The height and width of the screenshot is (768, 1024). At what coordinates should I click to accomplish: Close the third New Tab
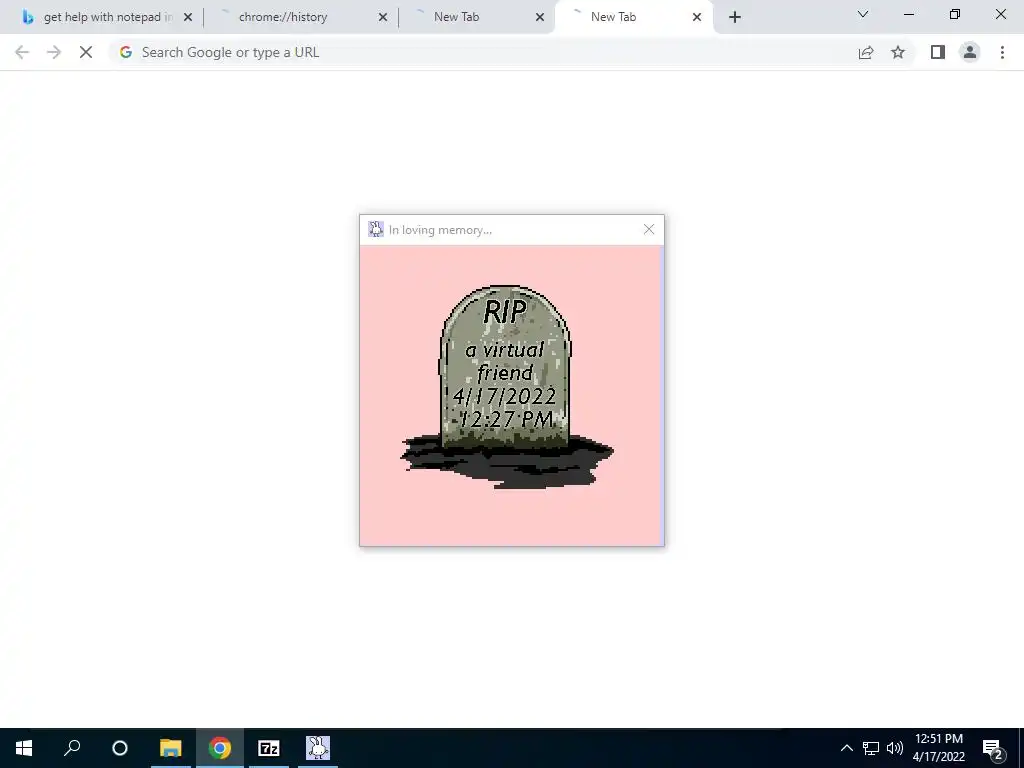(540, 17)
